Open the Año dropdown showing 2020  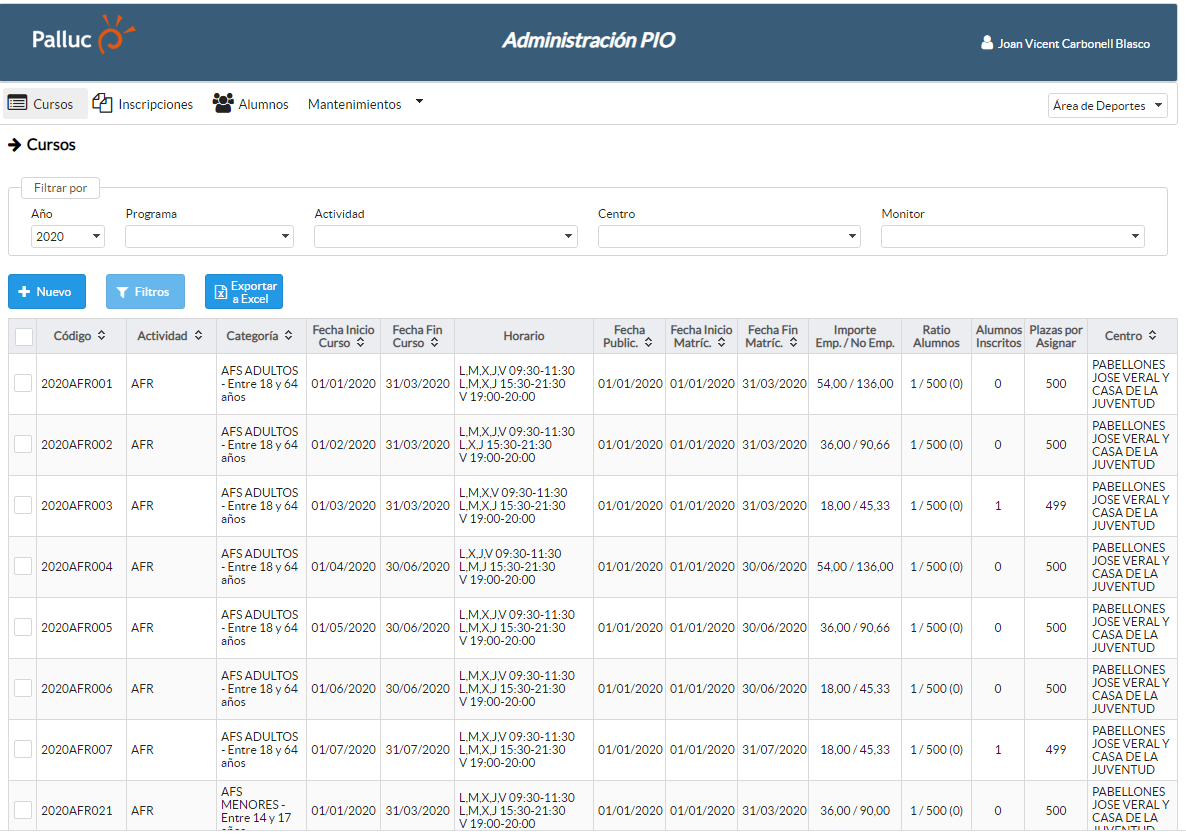(x=68, y=237)
